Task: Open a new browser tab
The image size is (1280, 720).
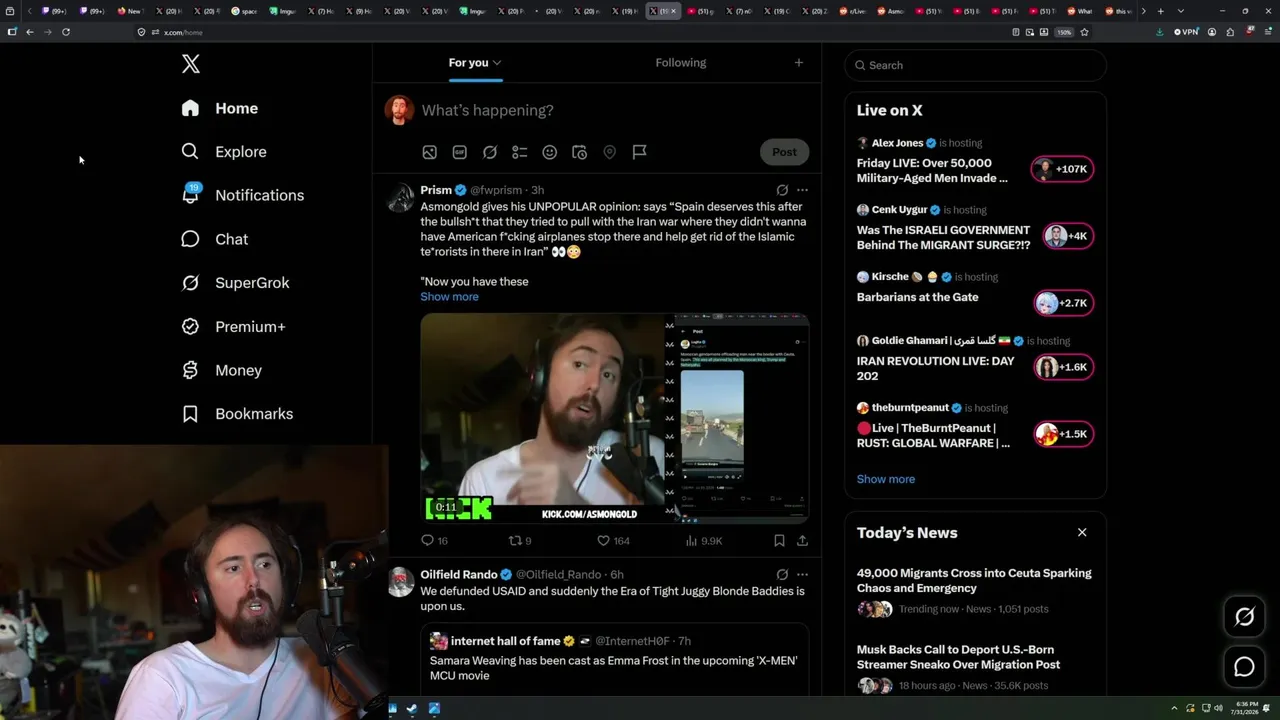Action: pos(1160,11)
